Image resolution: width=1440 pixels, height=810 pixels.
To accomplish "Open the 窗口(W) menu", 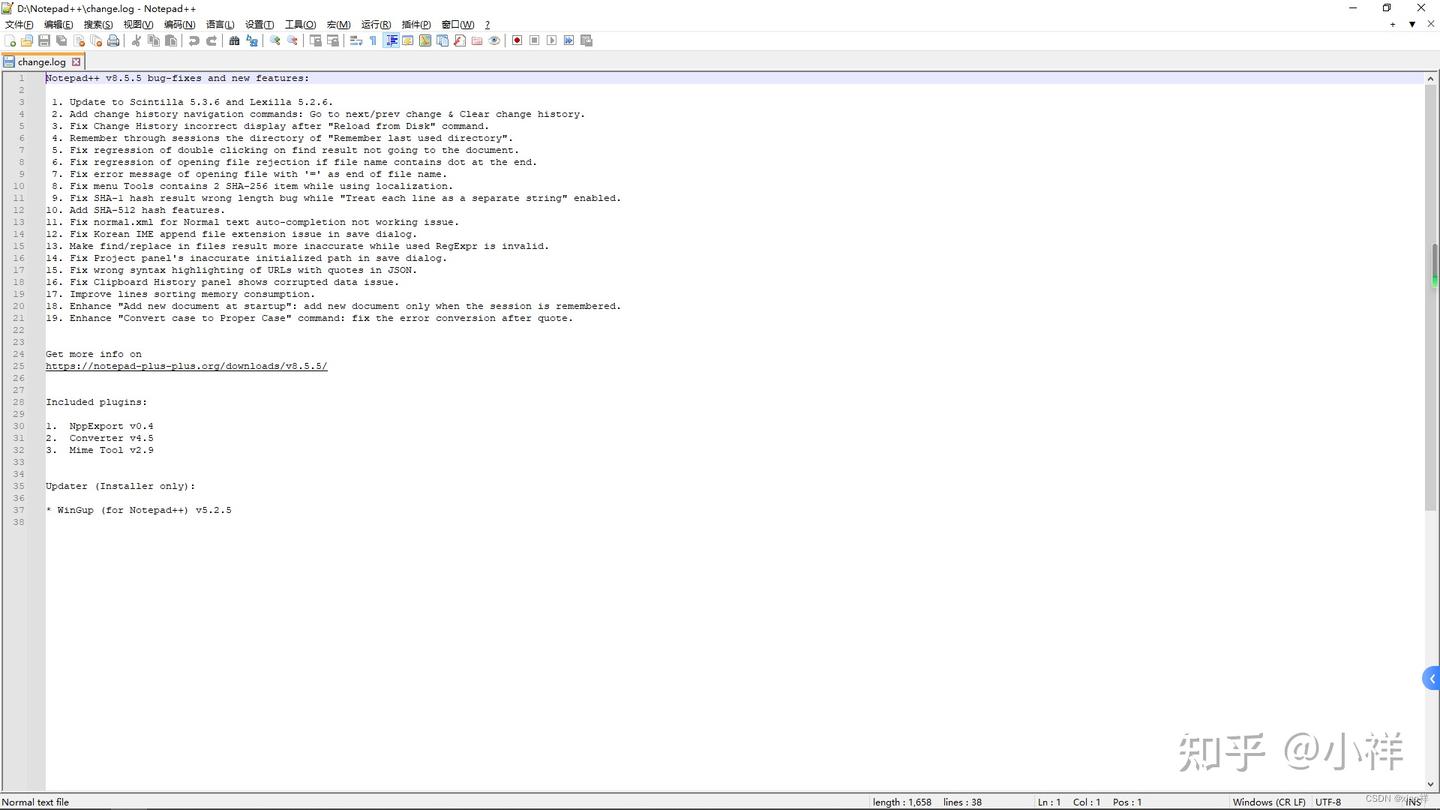I will [x=458, y=25].
